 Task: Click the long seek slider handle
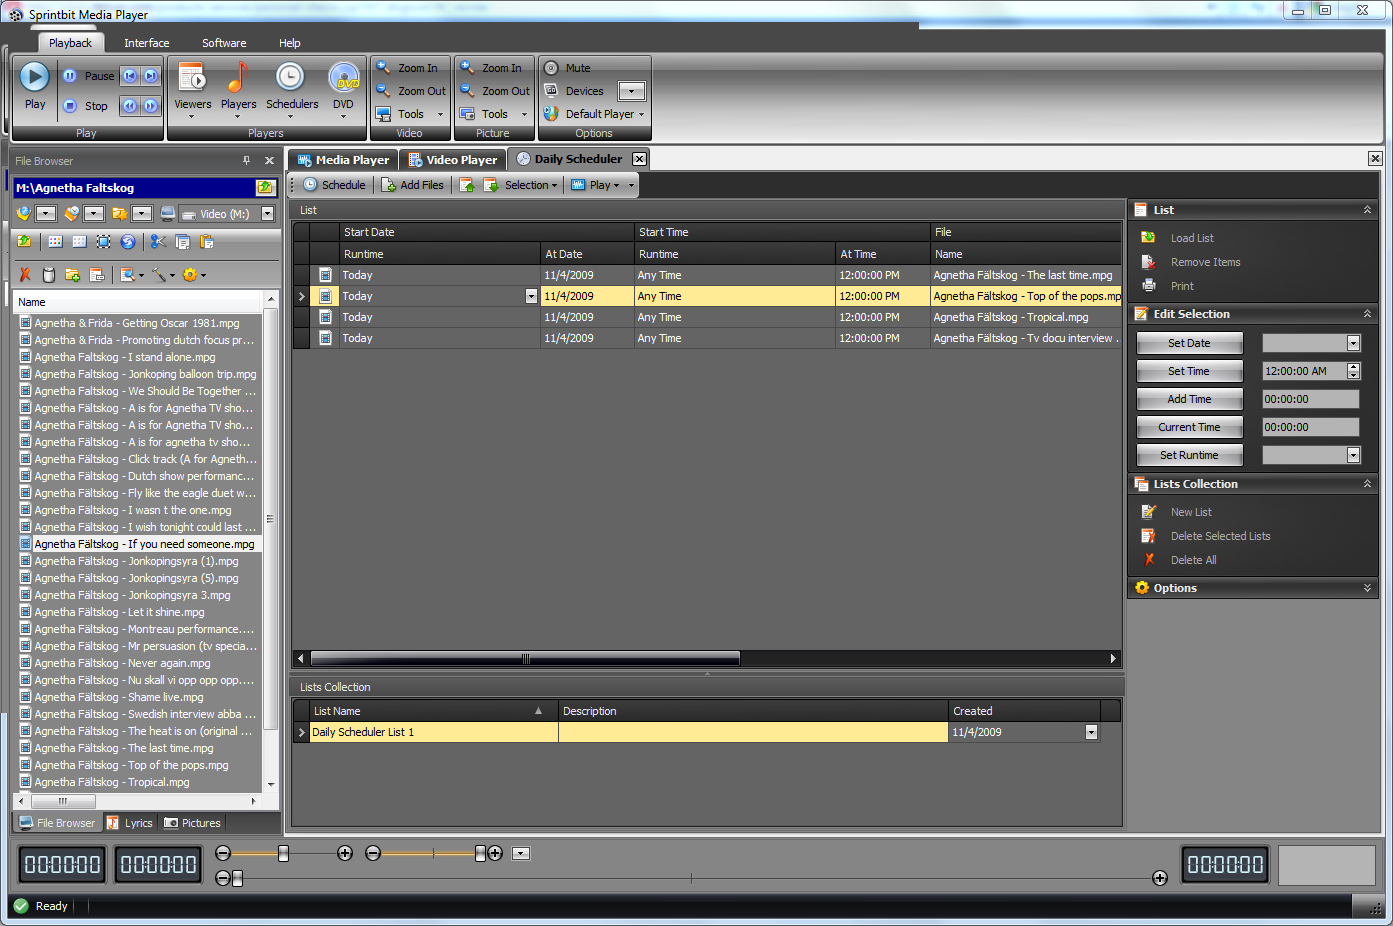pos(237,878)
